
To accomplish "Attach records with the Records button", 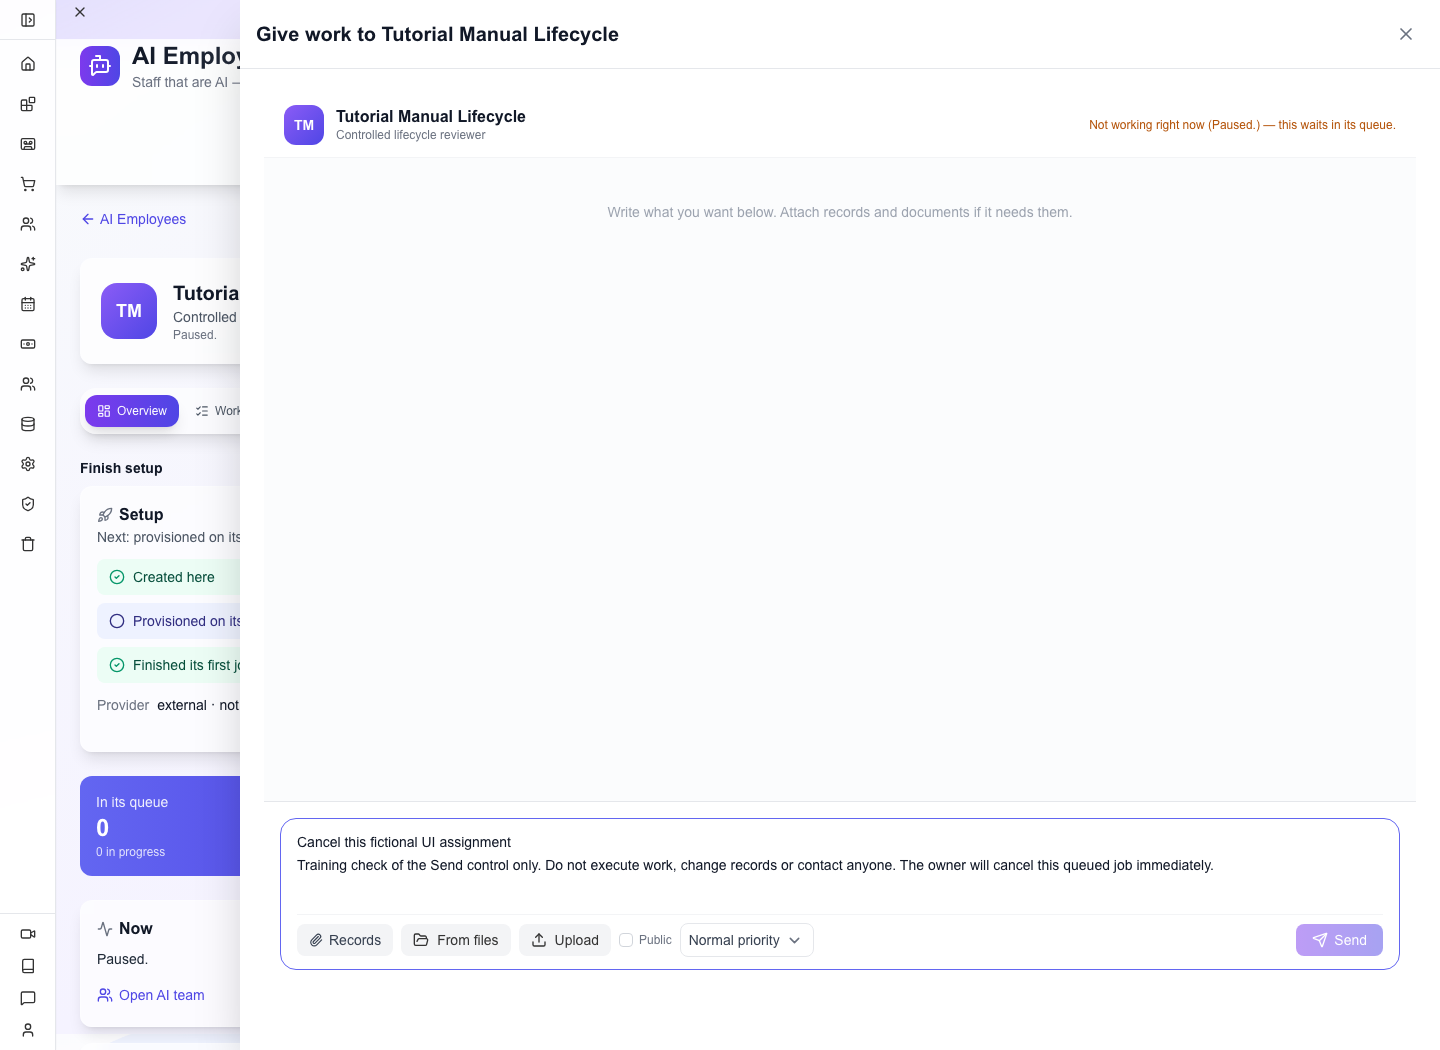I will pyautogui.click(x=345, y=940).
